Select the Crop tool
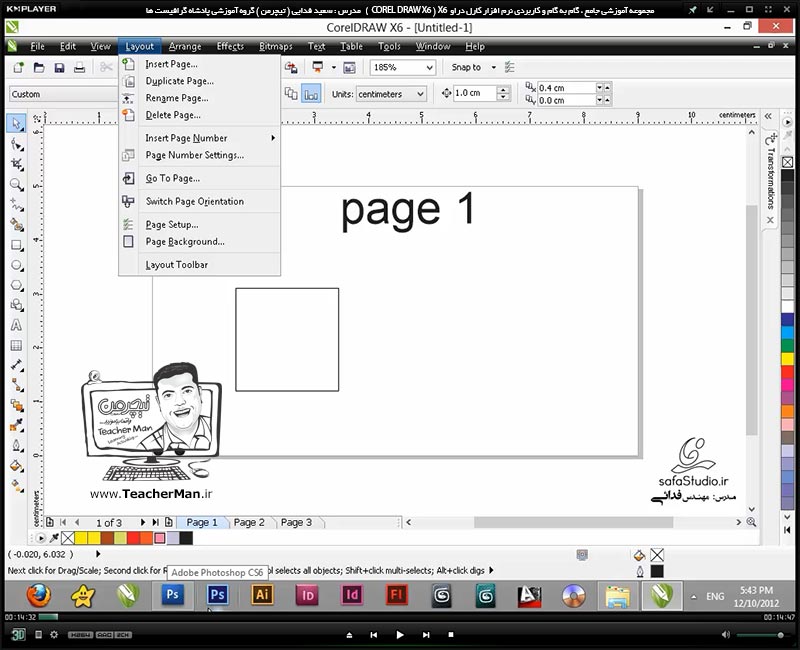 (16, 164)
